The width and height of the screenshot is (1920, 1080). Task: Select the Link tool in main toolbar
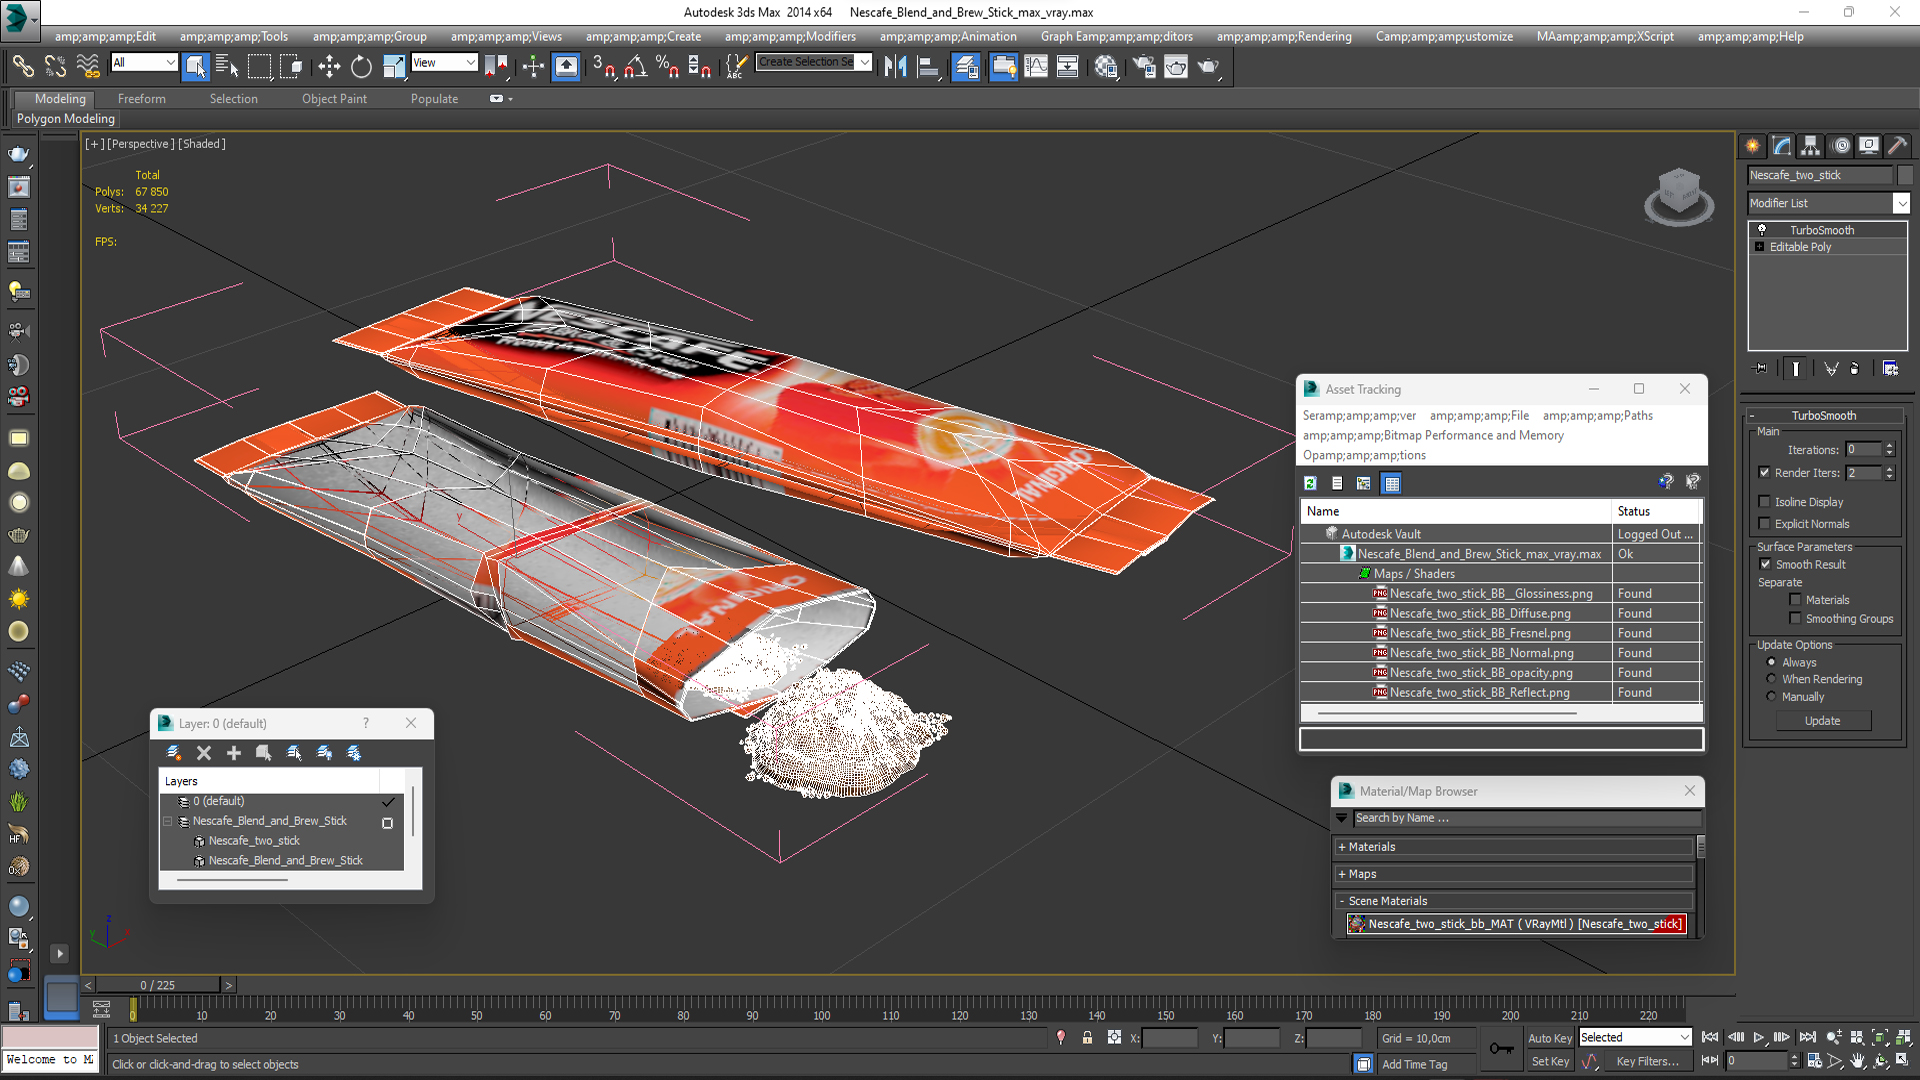click(x=23, y=66)
